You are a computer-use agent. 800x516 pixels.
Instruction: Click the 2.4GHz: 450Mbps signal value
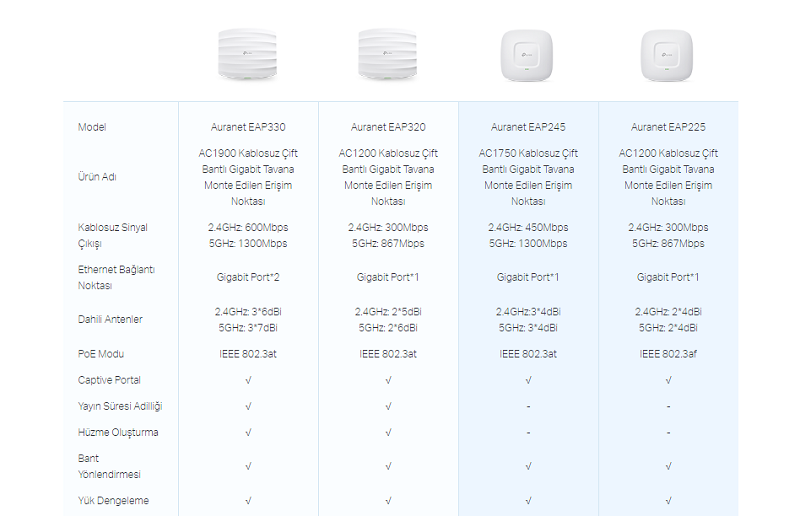point(528,228)
